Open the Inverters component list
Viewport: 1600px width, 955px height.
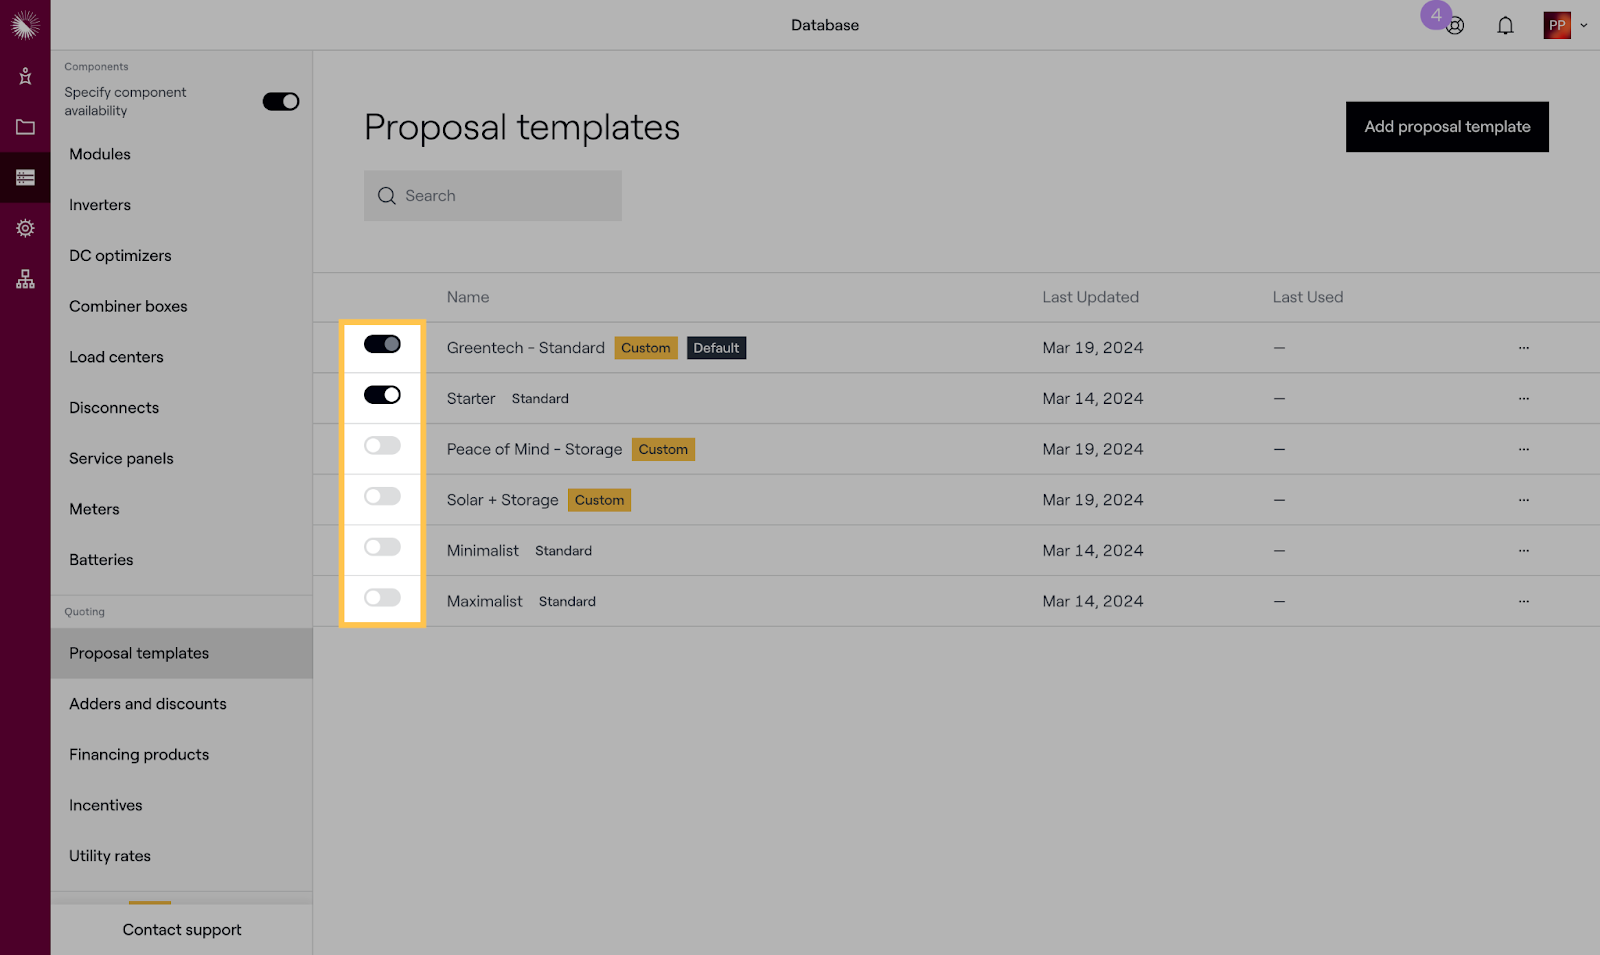coord(100,205)
